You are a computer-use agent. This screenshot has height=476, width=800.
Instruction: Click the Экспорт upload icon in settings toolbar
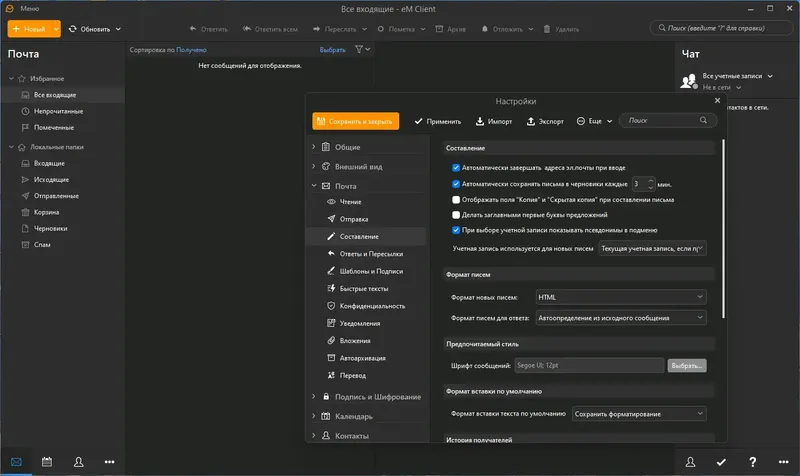click(531, 121)
